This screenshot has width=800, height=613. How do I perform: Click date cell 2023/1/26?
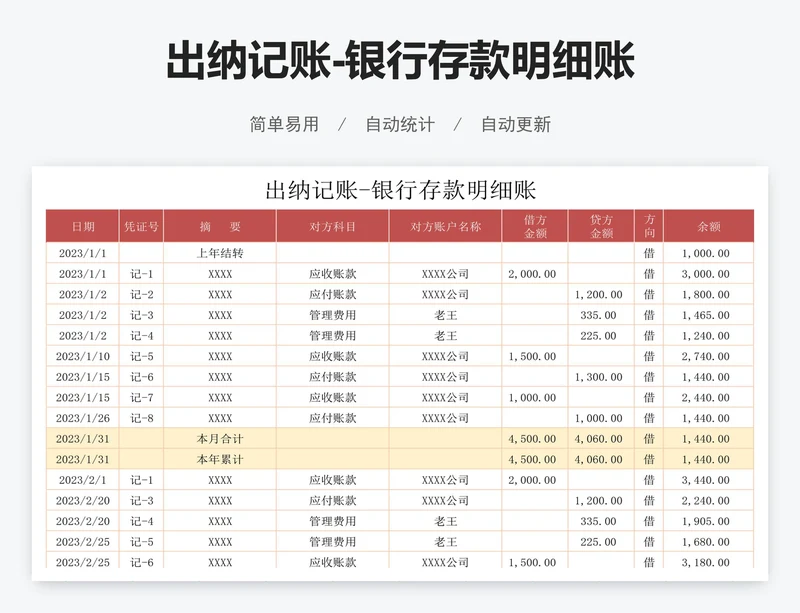[x=83, y=418]
